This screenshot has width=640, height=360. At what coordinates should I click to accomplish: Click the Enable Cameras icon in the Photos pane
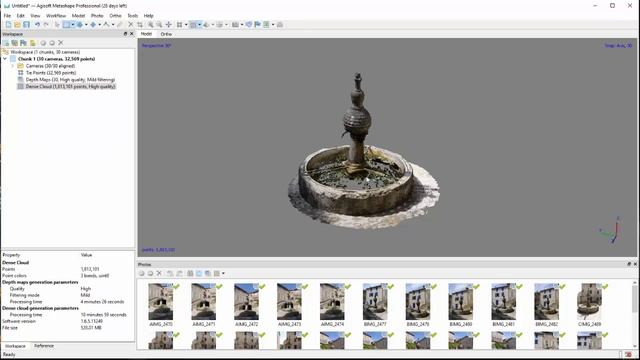tap(142, 273)
